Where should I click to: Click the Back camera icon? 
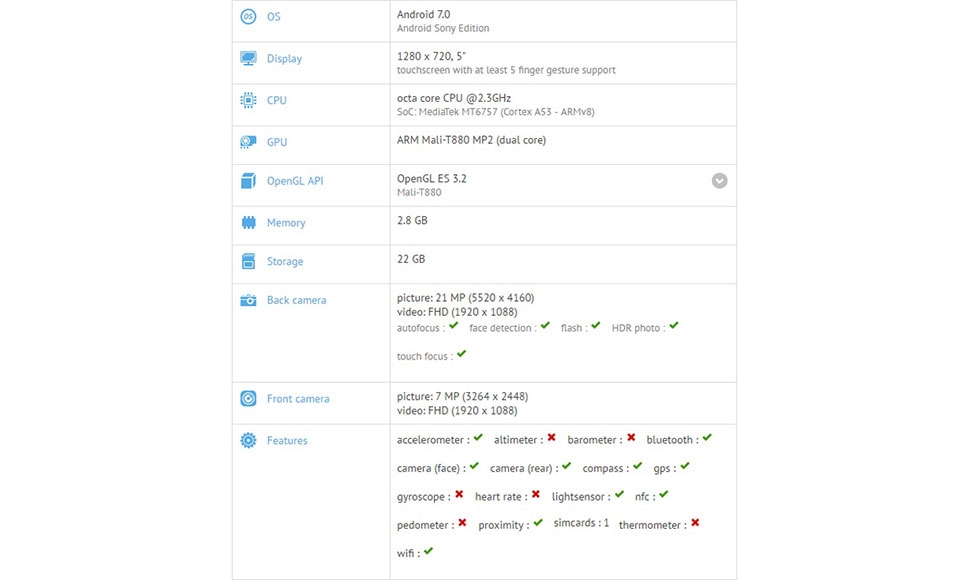click(x=248, y=300)
